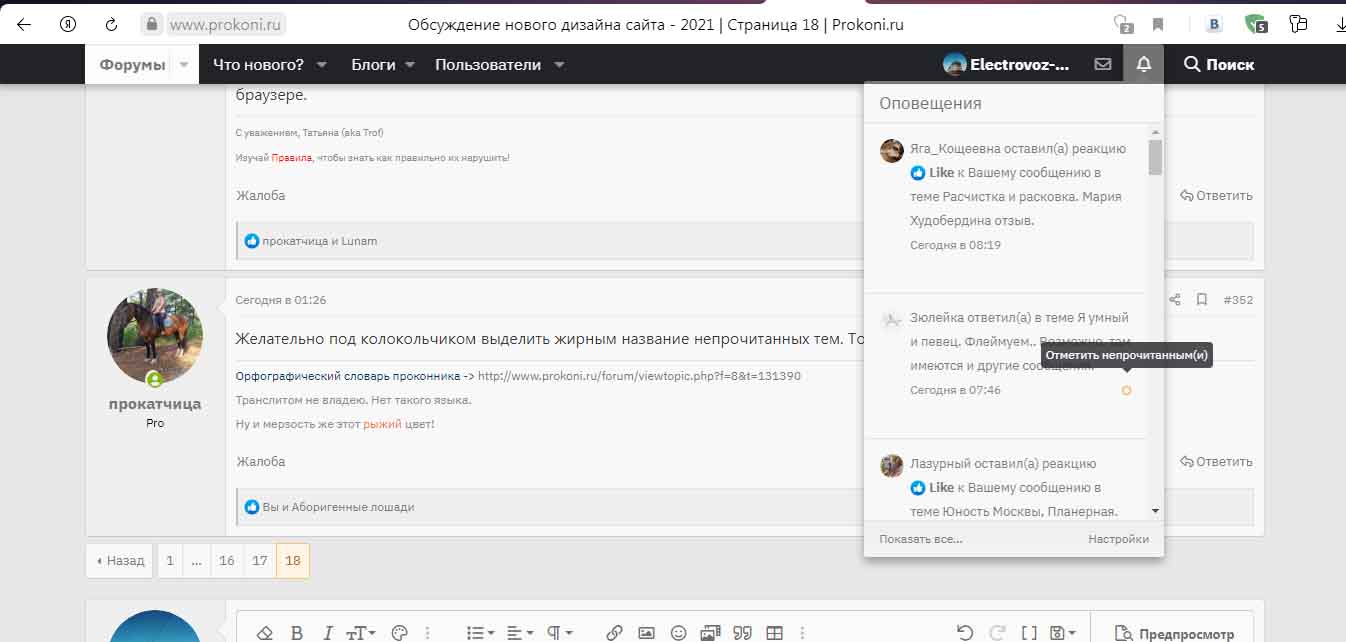Toggle bold formatting in the editor
This screenshot has width=1346, height=642.
tap(296, 633)
